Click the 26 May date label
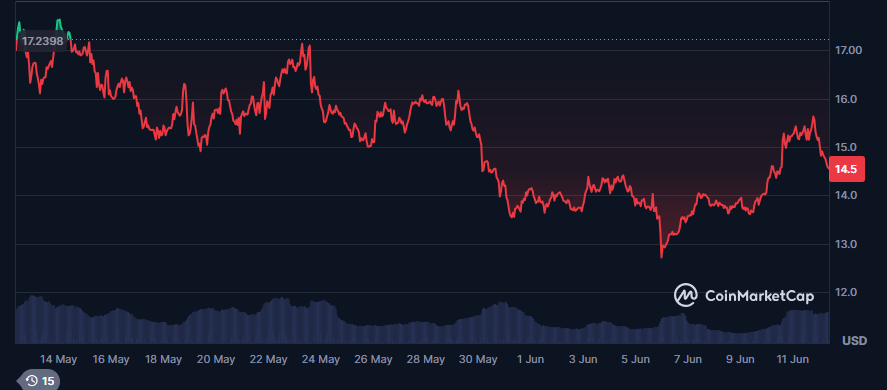The height and width of the screenshot is (390, 887). (373, 359)
